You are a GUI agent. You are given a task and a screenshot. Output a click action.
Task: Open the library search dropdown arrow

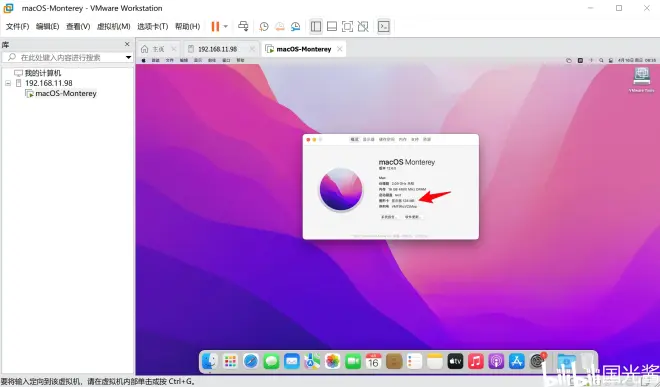tap(128, 57)
